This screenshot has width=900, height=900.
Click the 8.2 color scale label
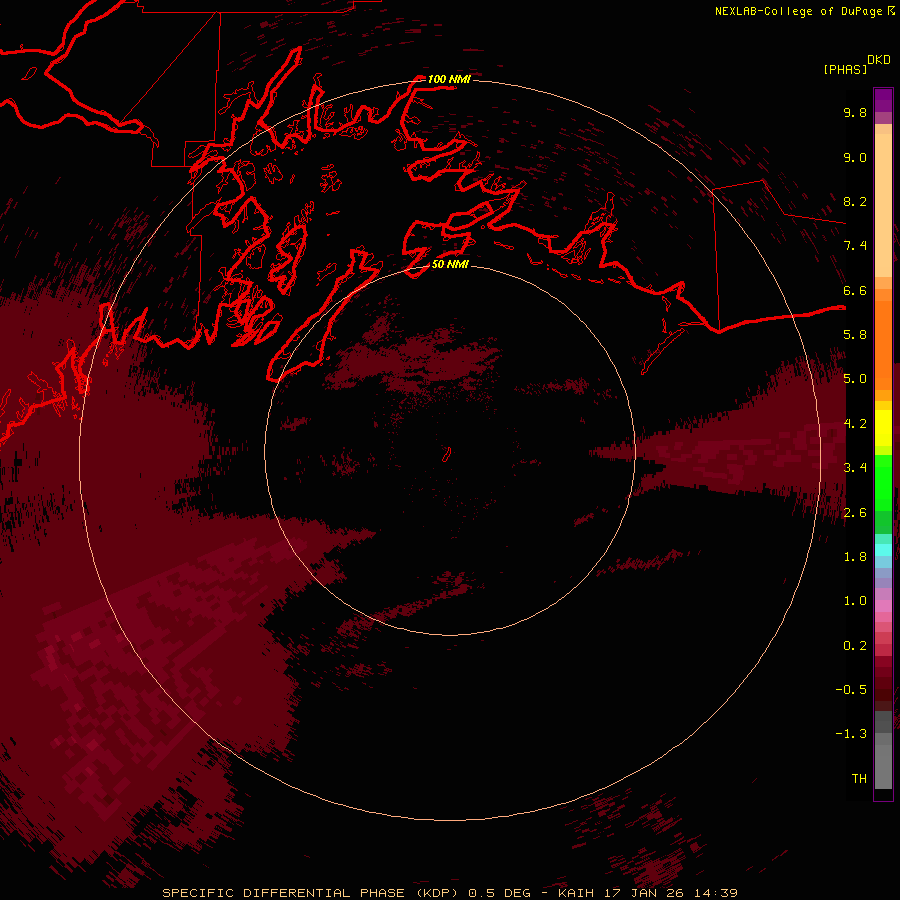pos(855,201)
